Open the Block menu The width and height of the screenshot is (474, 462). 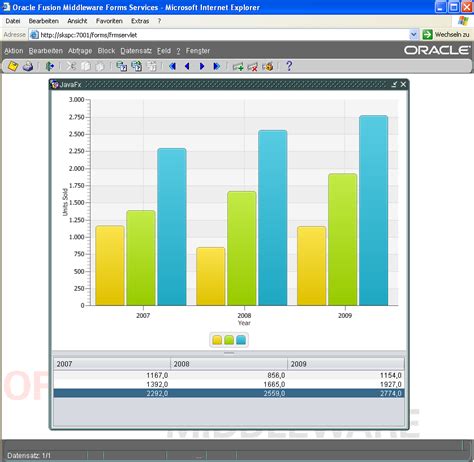point(106,51)
